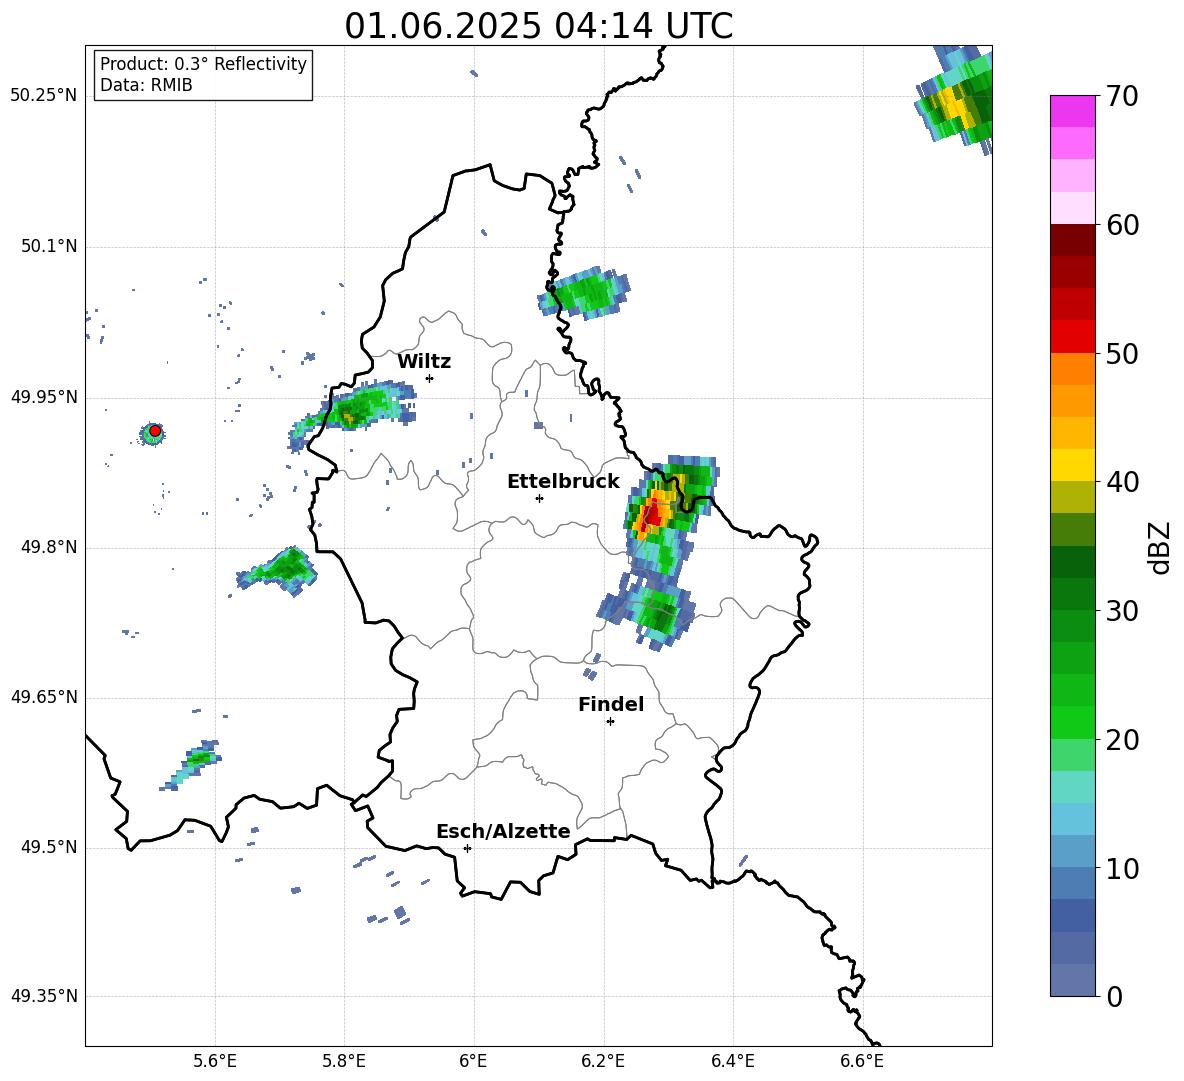
Task: Click the small echo streak near 5.6°E 49.6°N
Action: pos(191,765)
